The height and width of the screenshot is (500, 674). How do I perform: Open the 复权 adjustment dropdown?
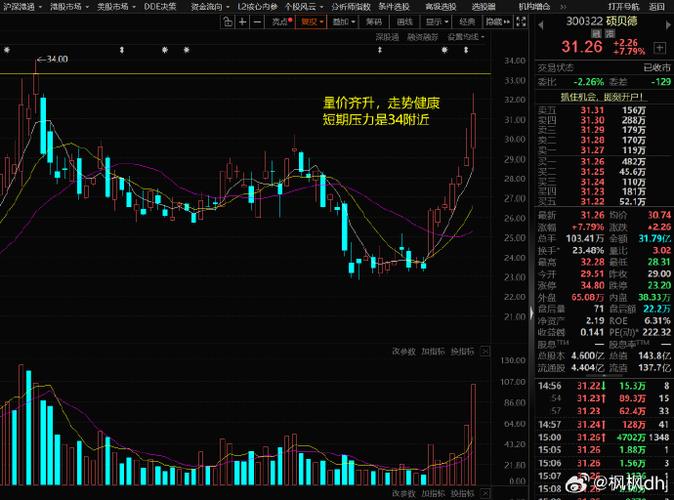point(312,21)
